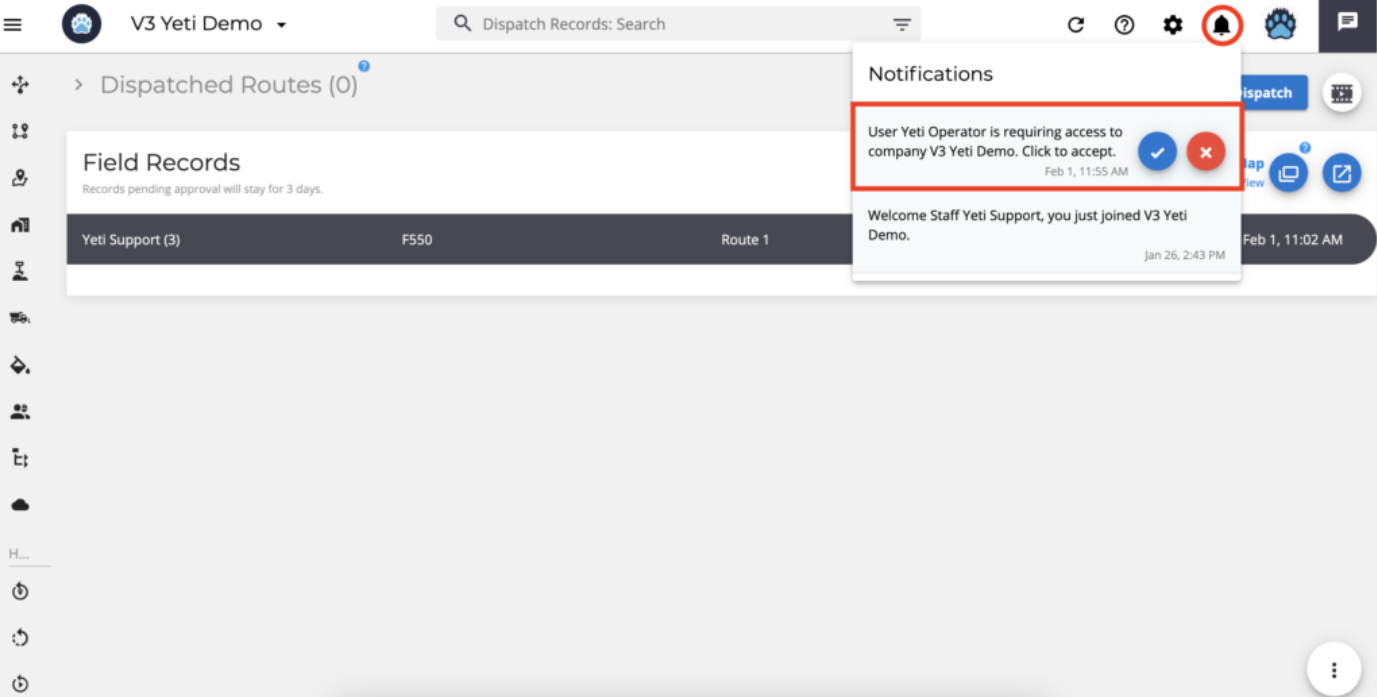Open the people sidebar icon
Screen dimensions: 1377x697
(20, 411)
